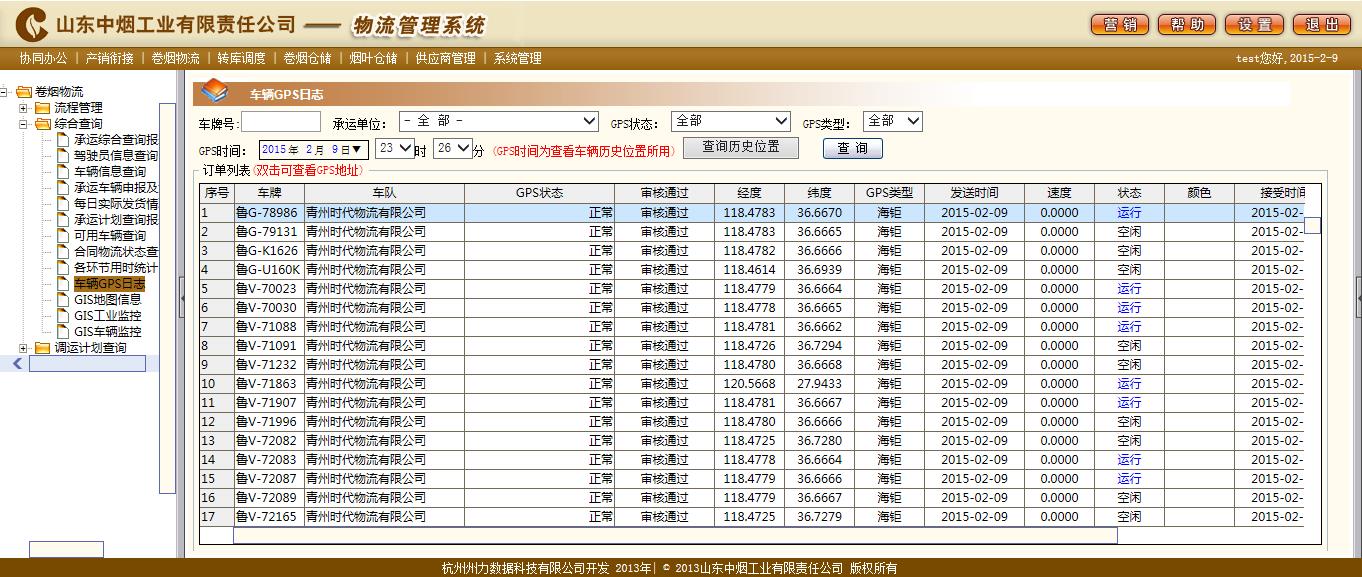The width and height of the screenshot is (1362, 577).
Task: Open the 承运单位 dropdown
Action: [x=498, y=121]
